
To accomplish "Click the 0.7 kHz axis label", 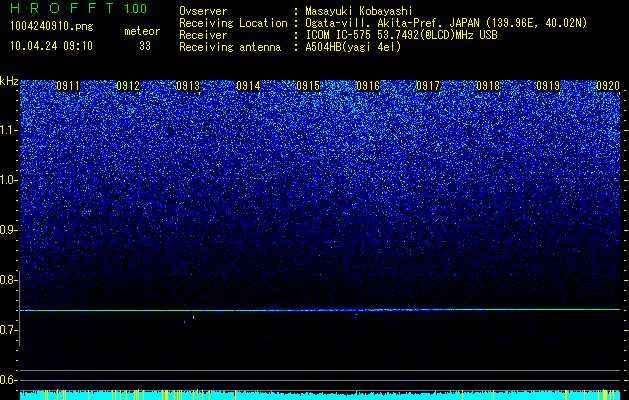I will (x=9, y=330).
